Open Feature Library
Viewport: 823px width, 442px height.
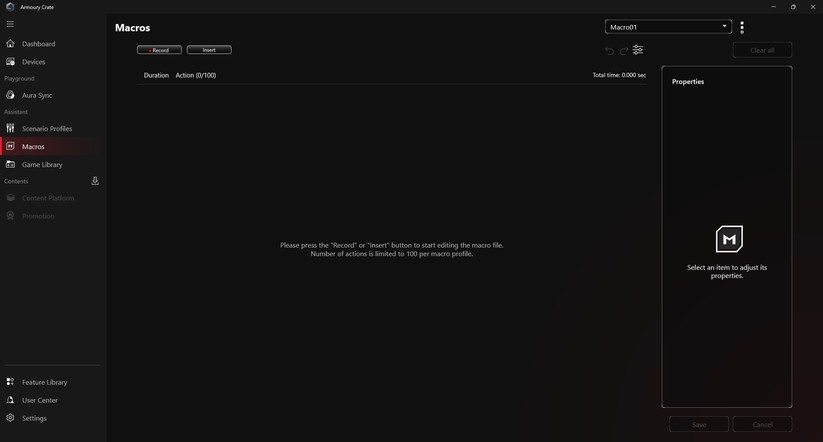coord(45,383)
